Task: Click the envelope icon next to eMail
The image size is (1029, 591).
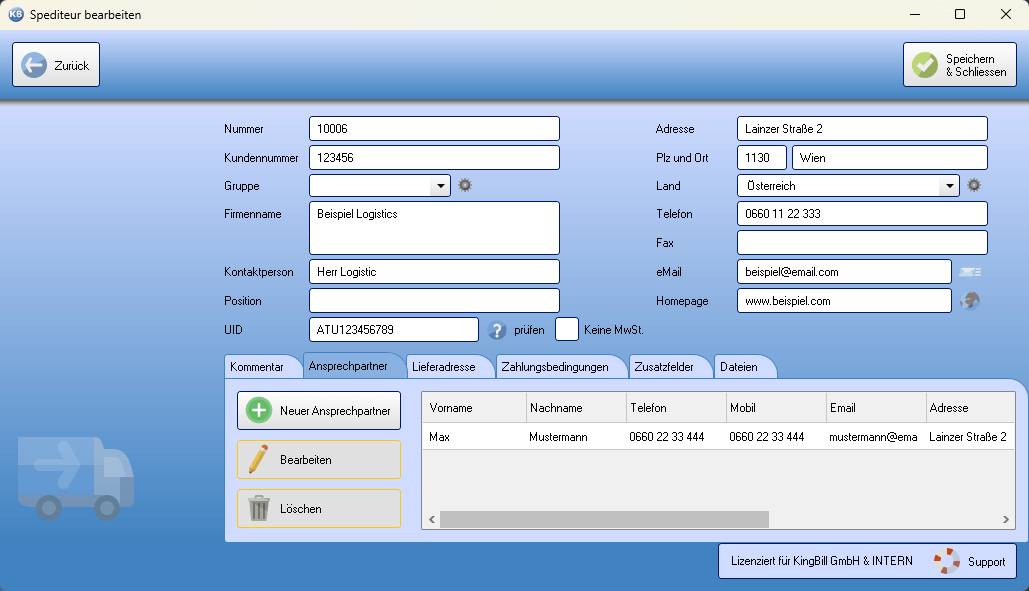Action: click(971, 270)
